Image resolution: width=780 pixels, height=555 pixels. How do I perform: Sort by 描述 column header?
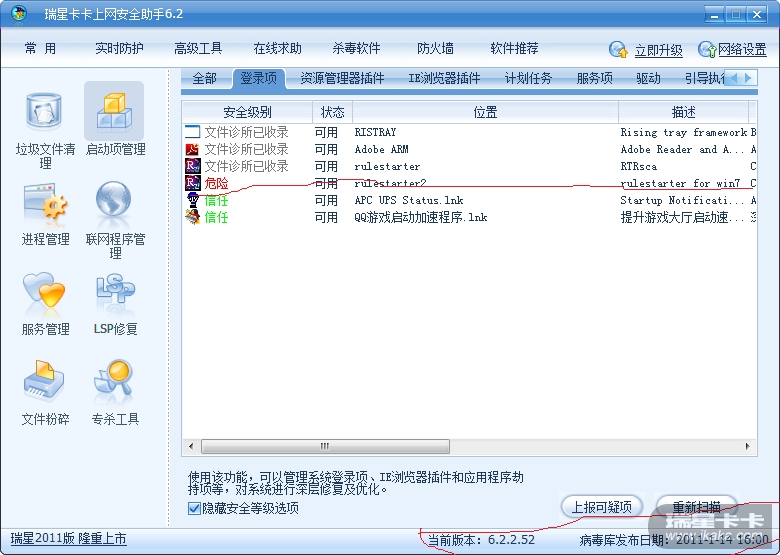683,112
